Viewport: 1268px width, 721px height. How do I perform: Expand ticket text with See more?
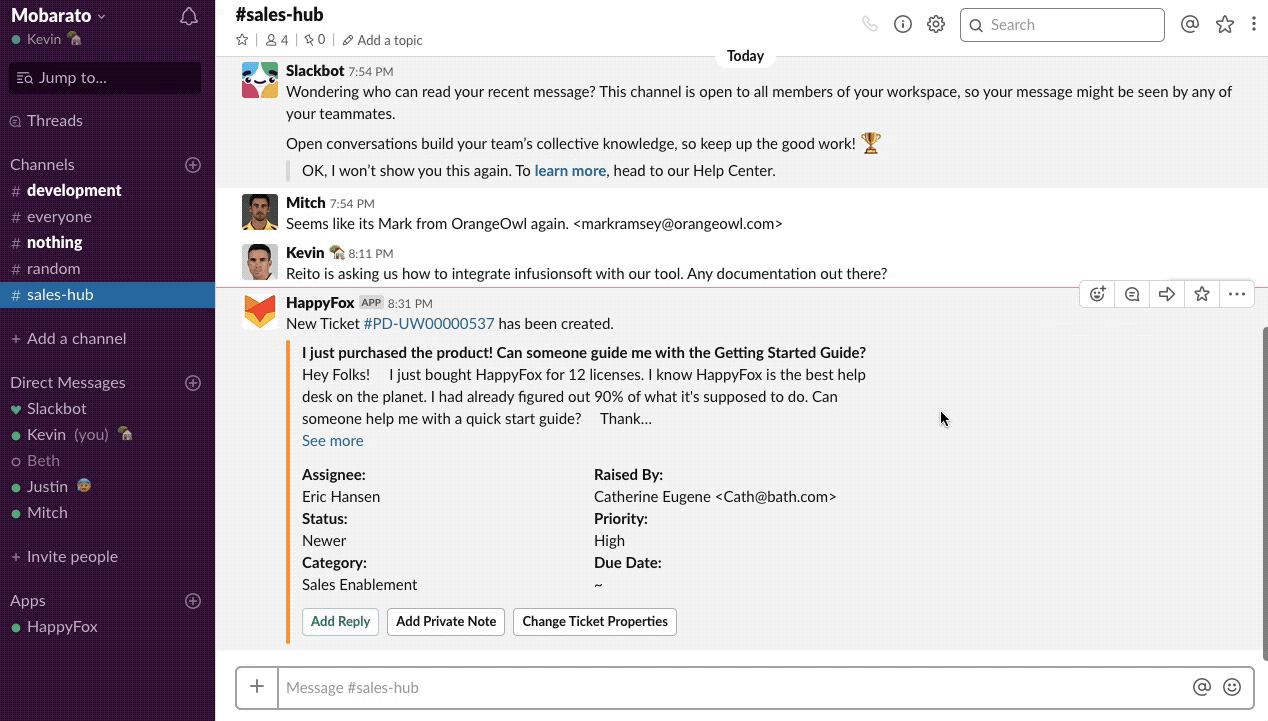(332, 440)
